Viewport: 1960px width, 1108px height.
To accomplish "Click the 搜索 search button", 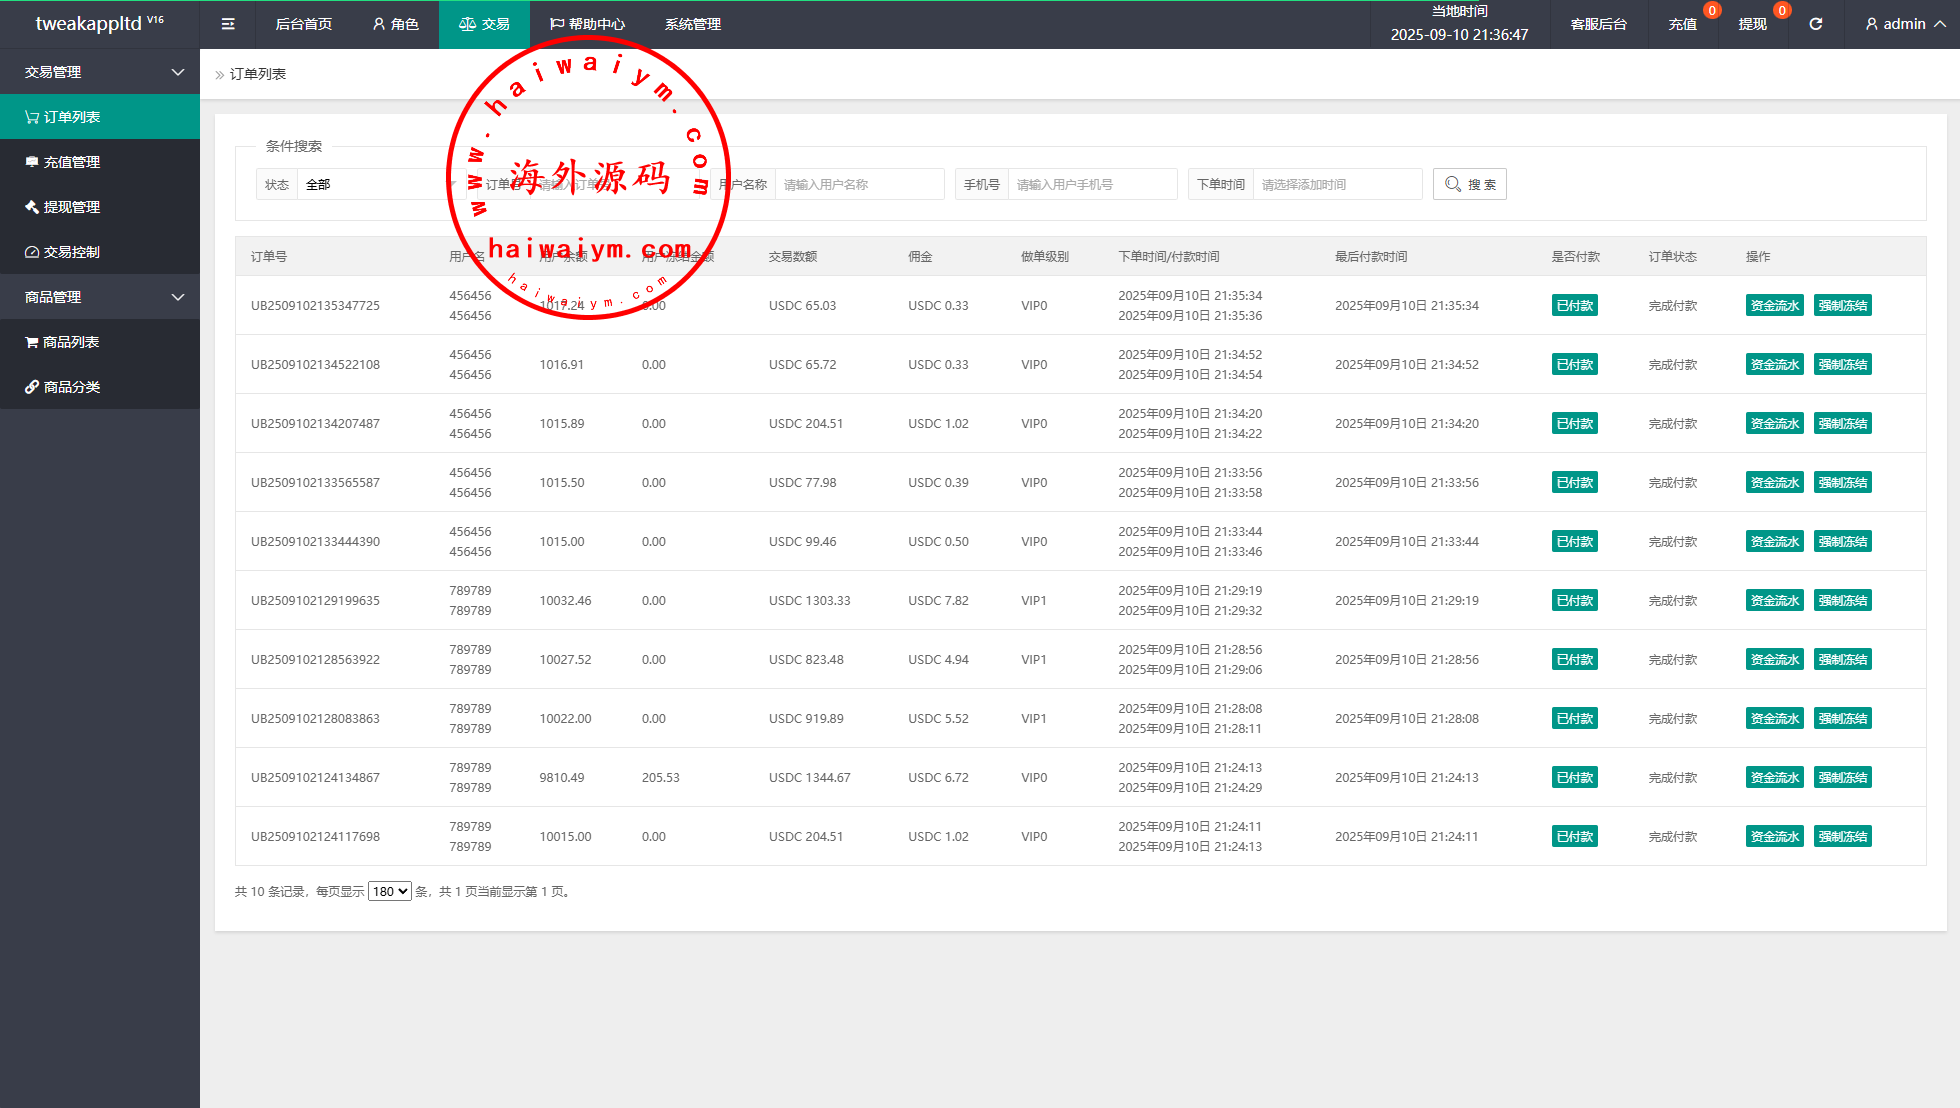I will point(1470,184).
